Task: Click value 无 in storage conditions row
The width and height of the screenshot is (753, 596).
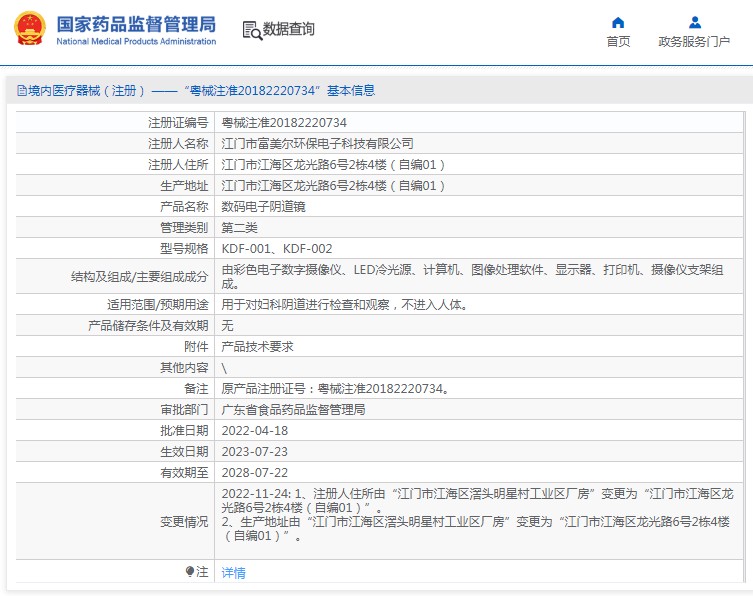Action: [x=227, y=326]
